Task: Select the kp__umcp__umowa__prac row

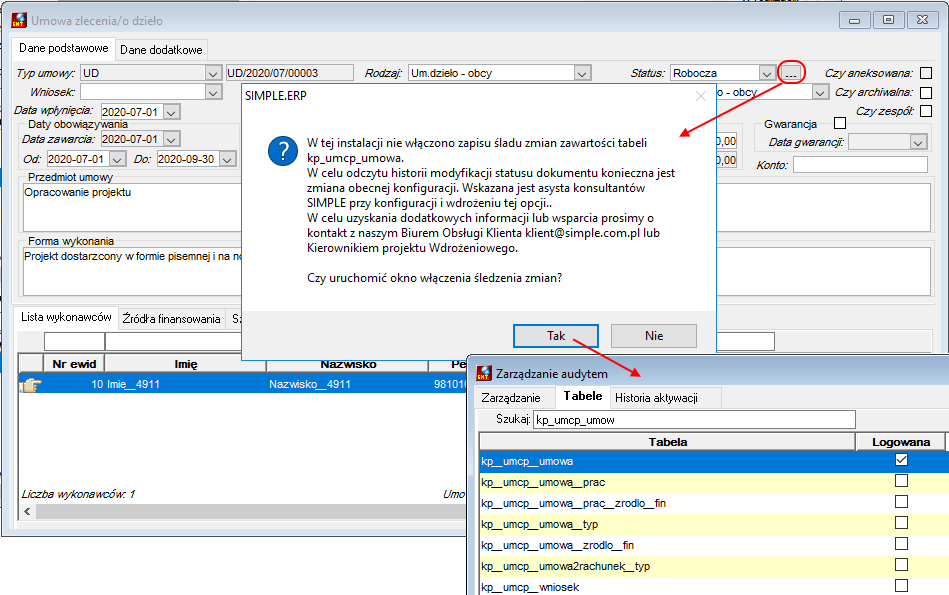Action: point(714,482)
